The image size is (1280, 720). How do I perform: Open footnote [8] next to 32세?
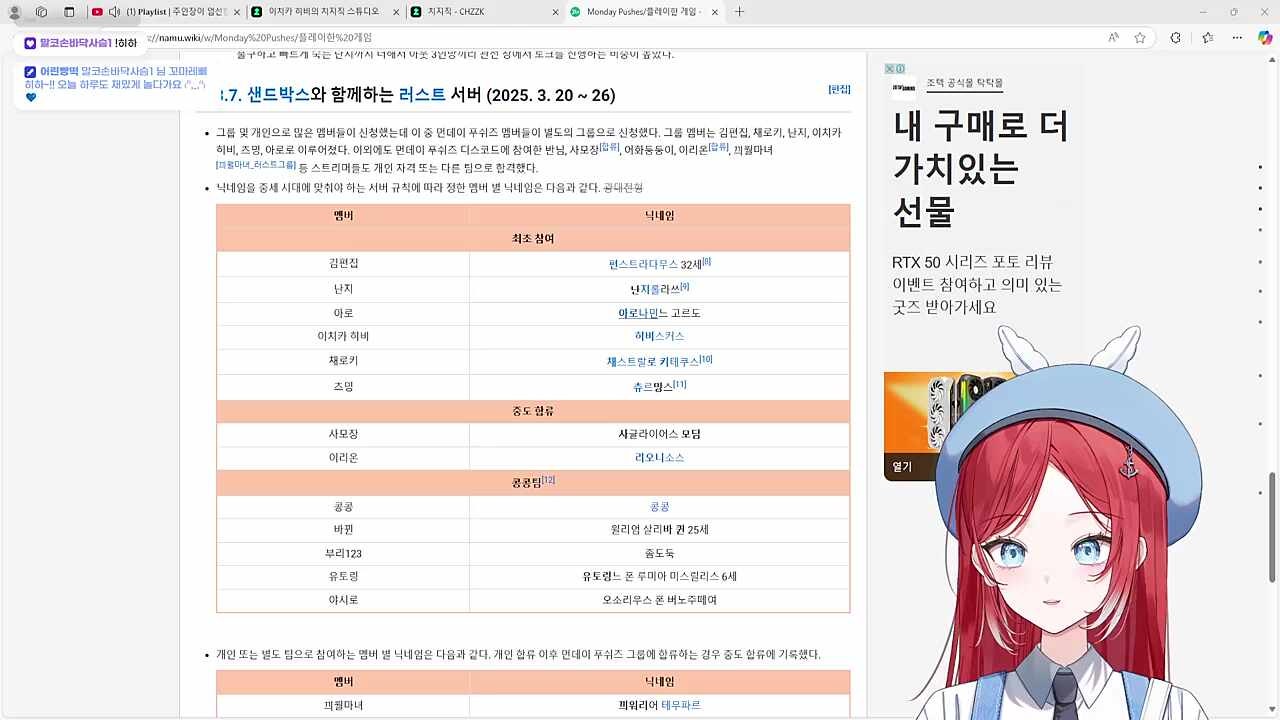click(x=706, y=262)
